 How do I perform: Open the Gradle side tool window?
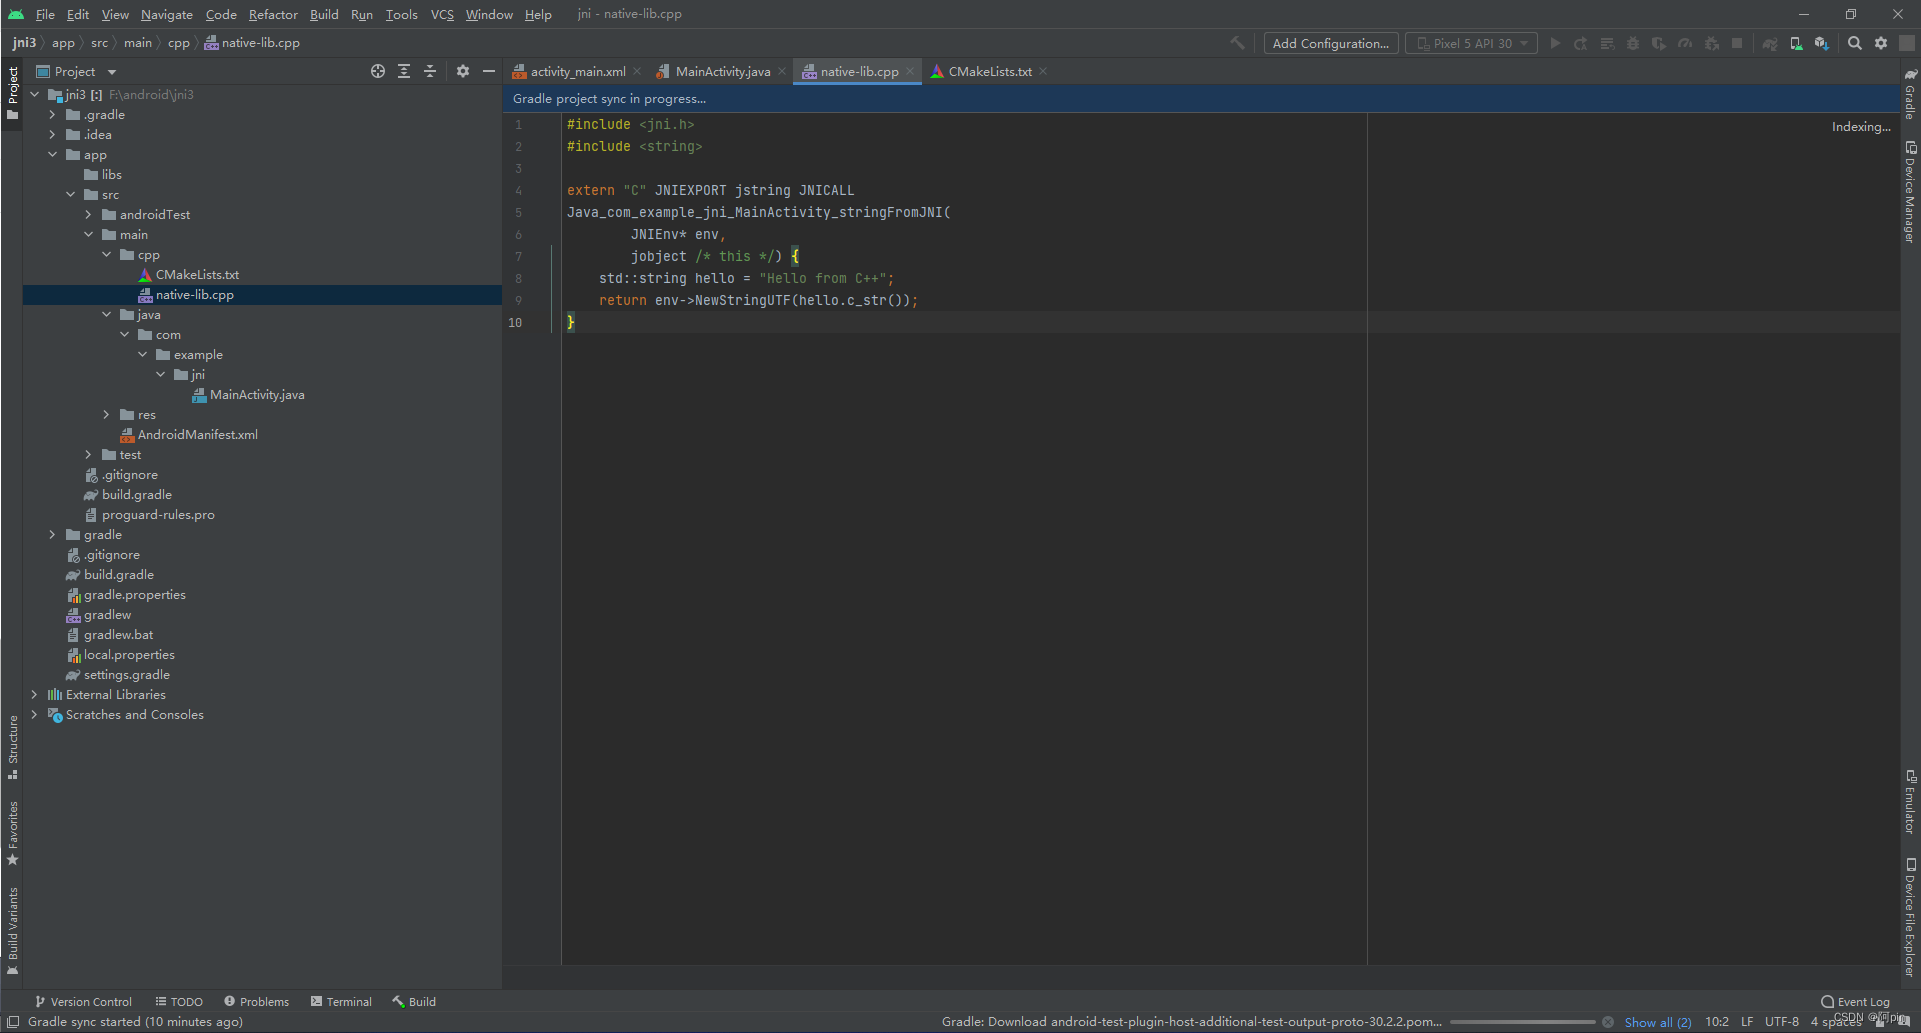[1910, 93]
